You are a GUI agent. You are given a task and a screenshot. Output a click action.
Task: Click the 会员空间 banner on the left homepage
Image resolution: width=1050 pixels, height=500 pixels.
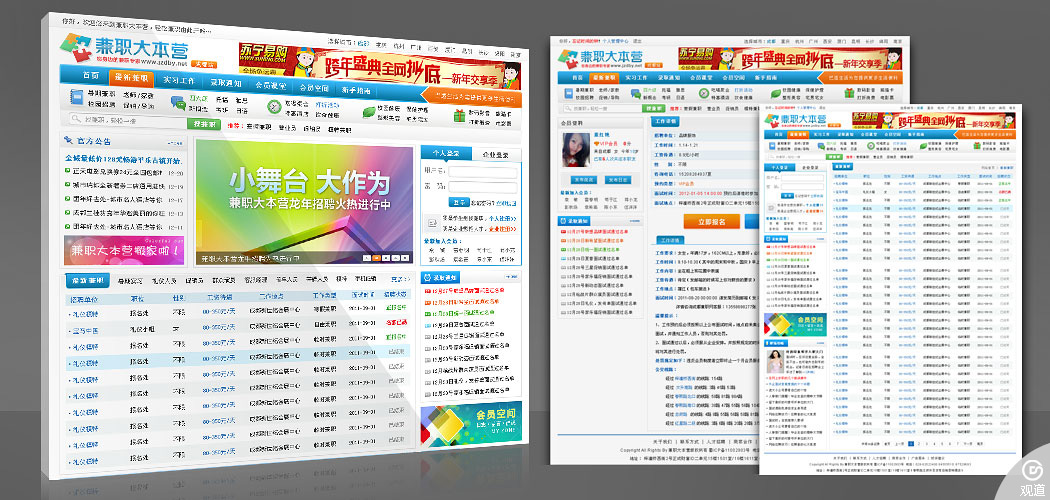click(x=471, y=424)
